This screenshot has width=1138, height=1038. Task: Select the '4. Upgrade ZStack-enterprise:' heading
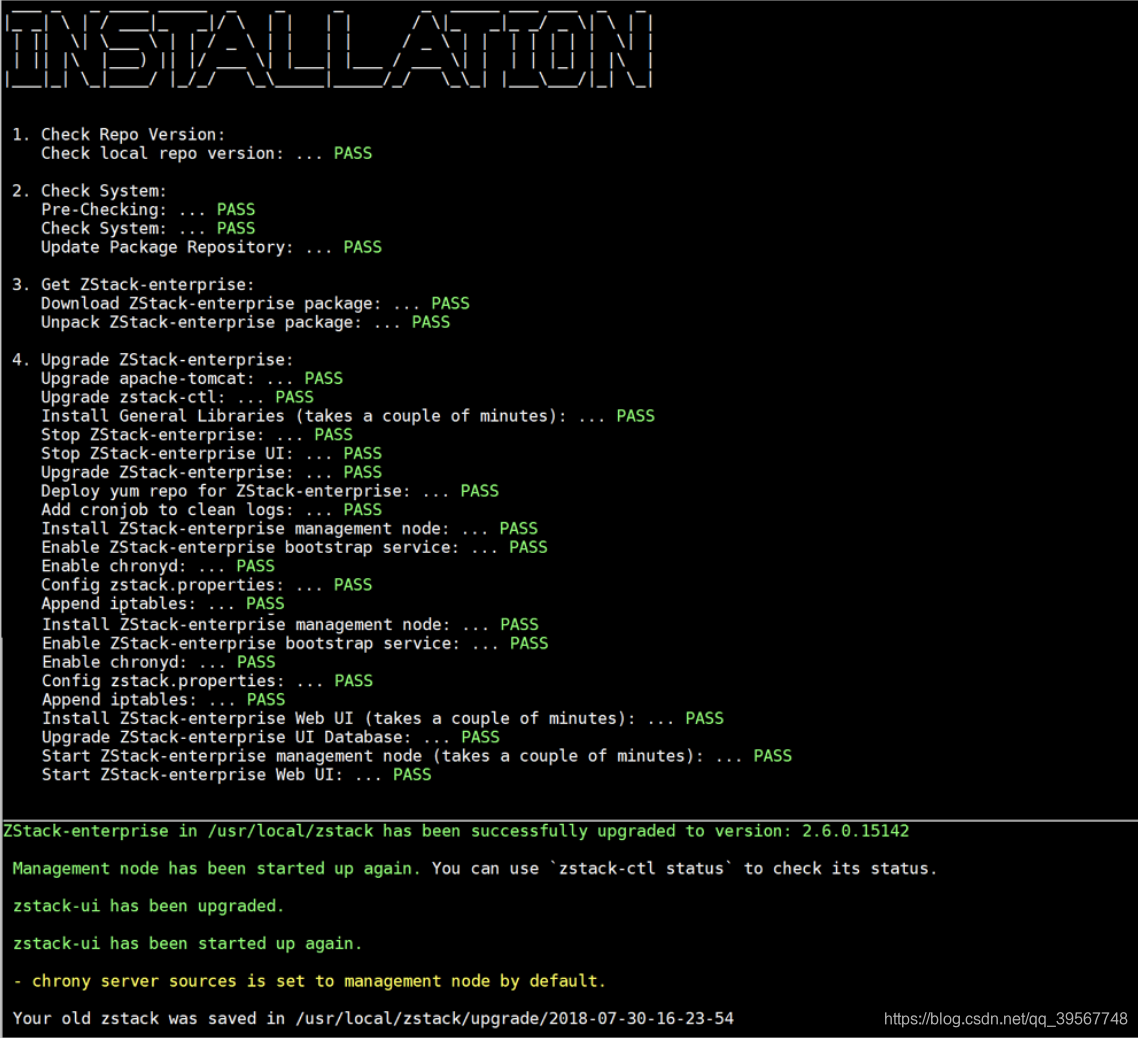(x=152, y=360)
